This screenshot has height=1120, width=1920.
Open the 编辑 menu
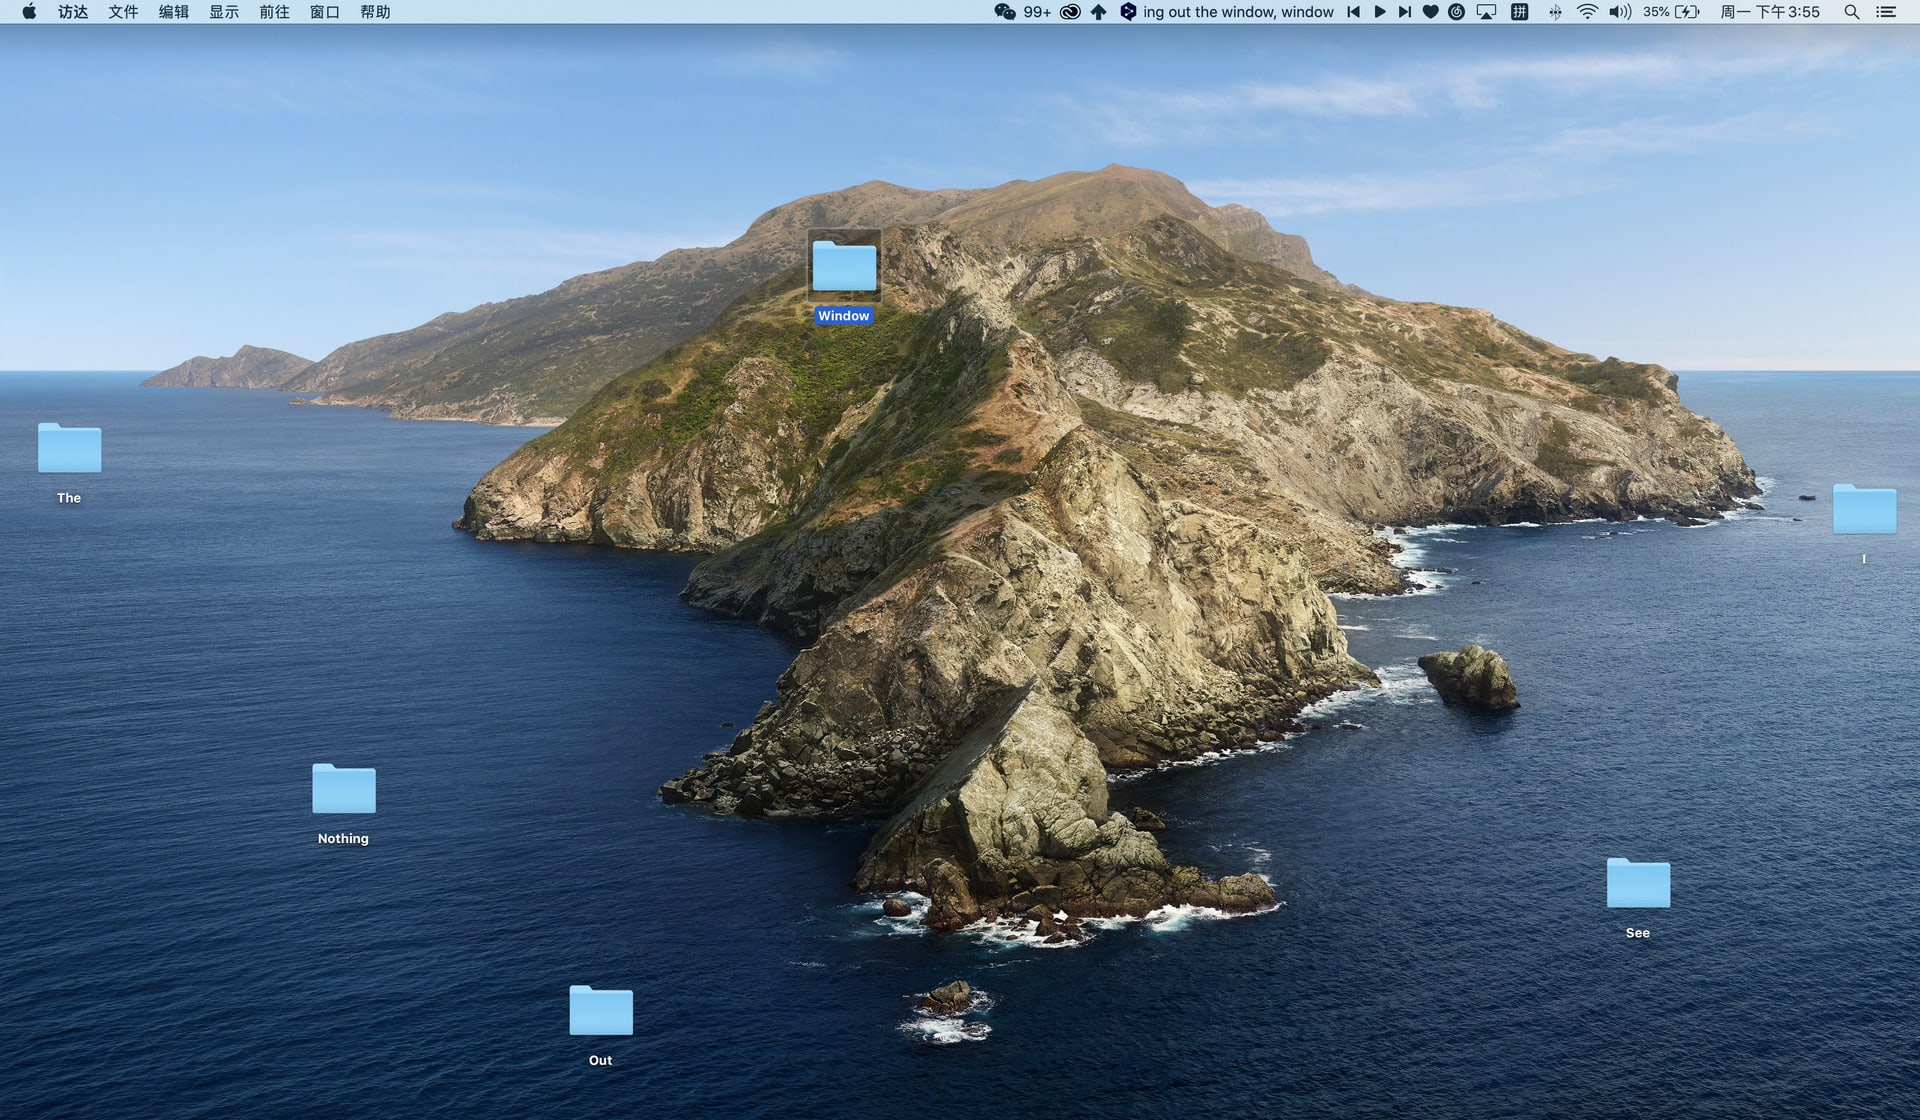pos(173,12)
